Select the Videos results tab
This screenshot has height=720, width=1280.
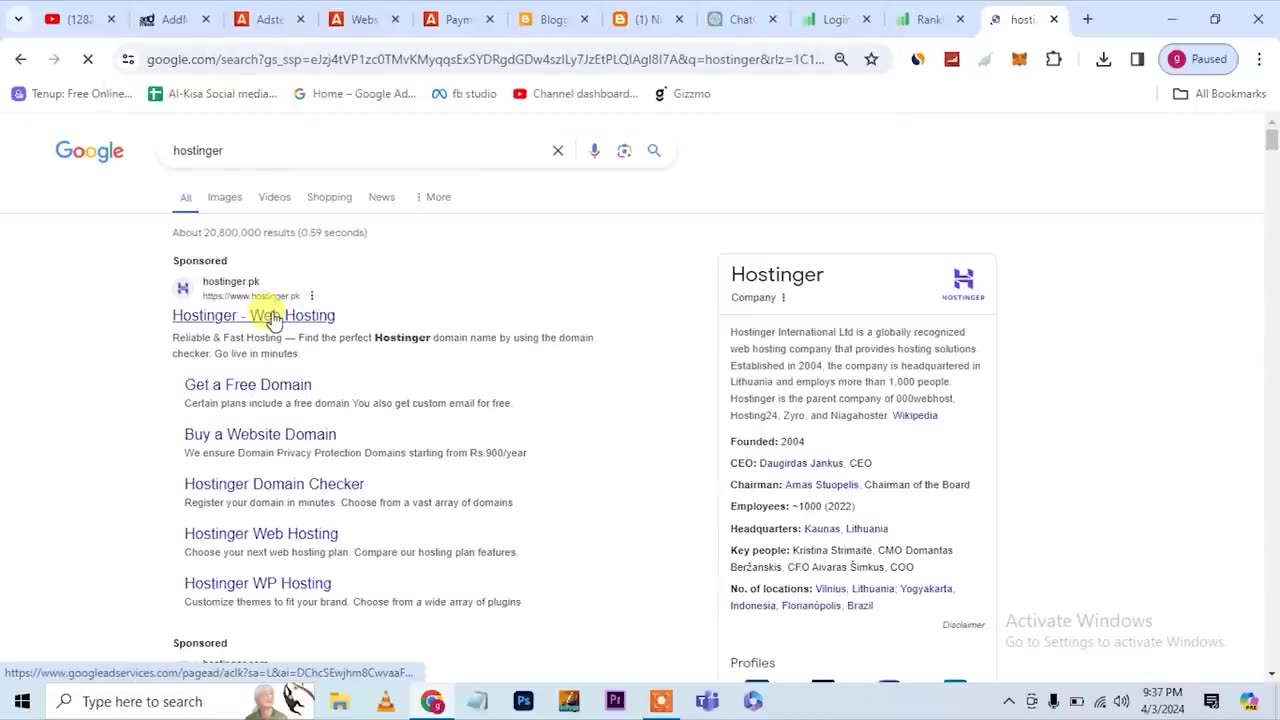(x=274, y=197)
